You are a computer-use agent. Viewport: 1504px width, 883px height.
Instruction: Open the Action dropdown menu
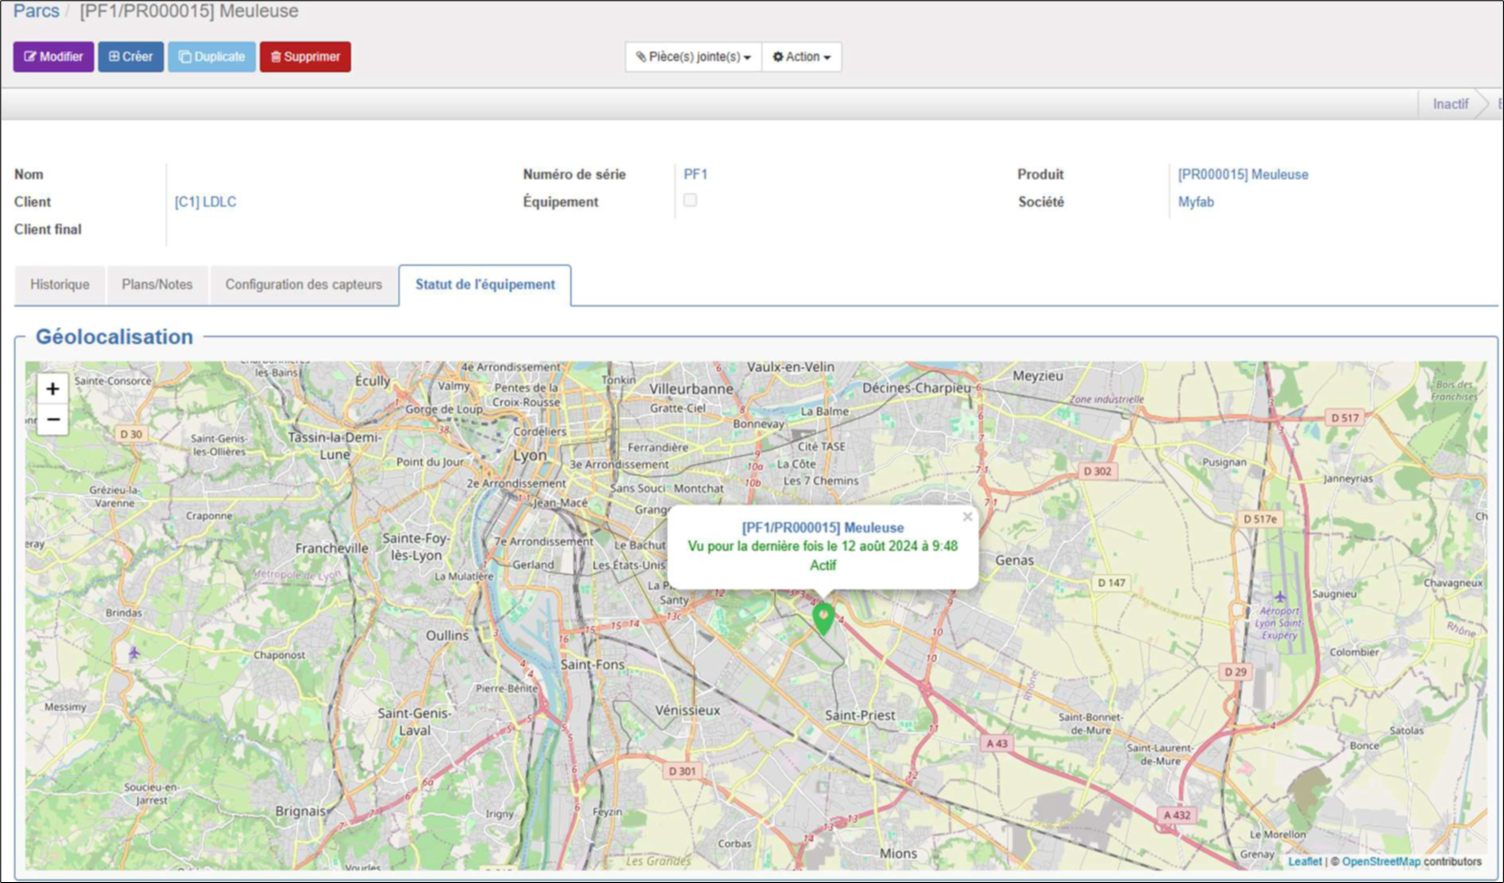point(801,57)
